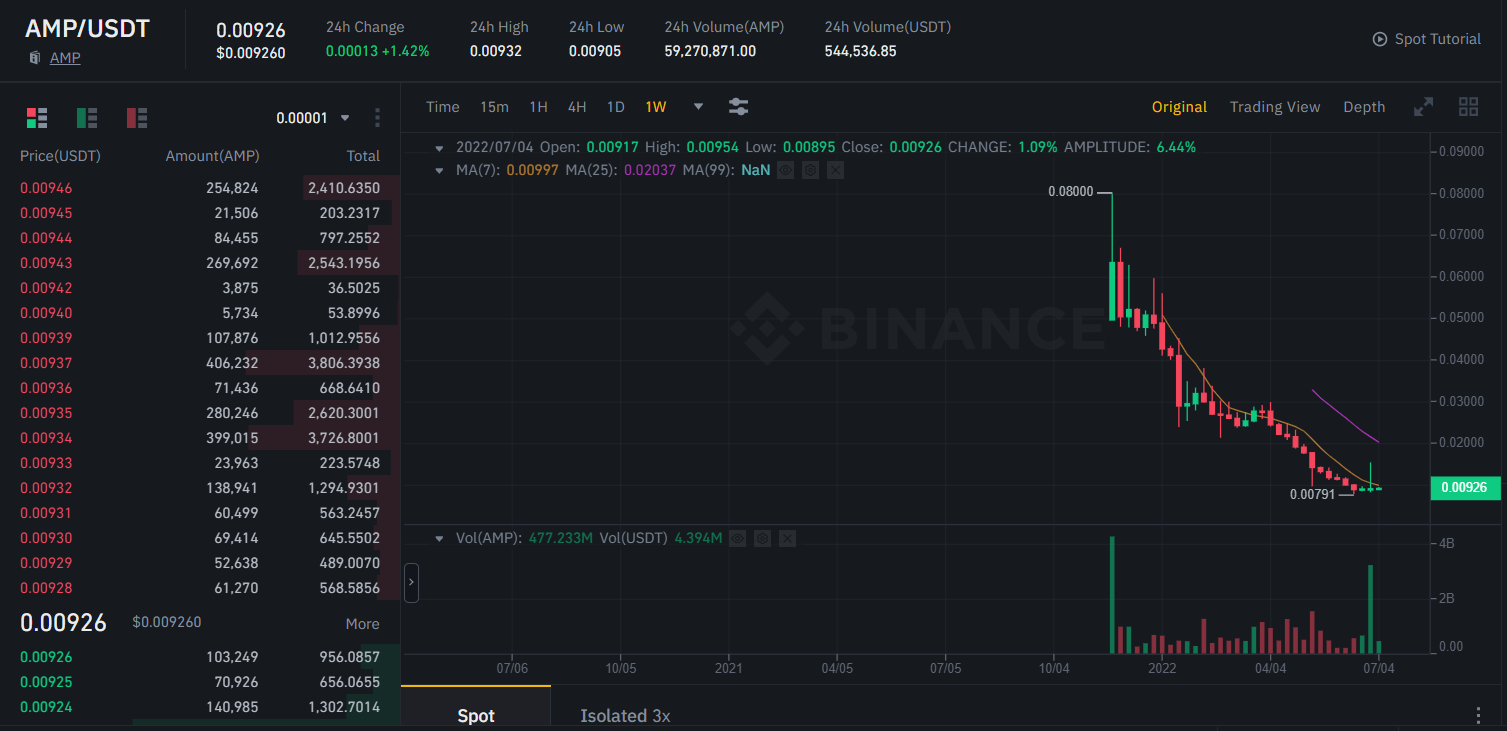Select 1H chart interval
The width and height of the screenshot is (1507, 731).
pyautogui.click(x=538, y=107)
